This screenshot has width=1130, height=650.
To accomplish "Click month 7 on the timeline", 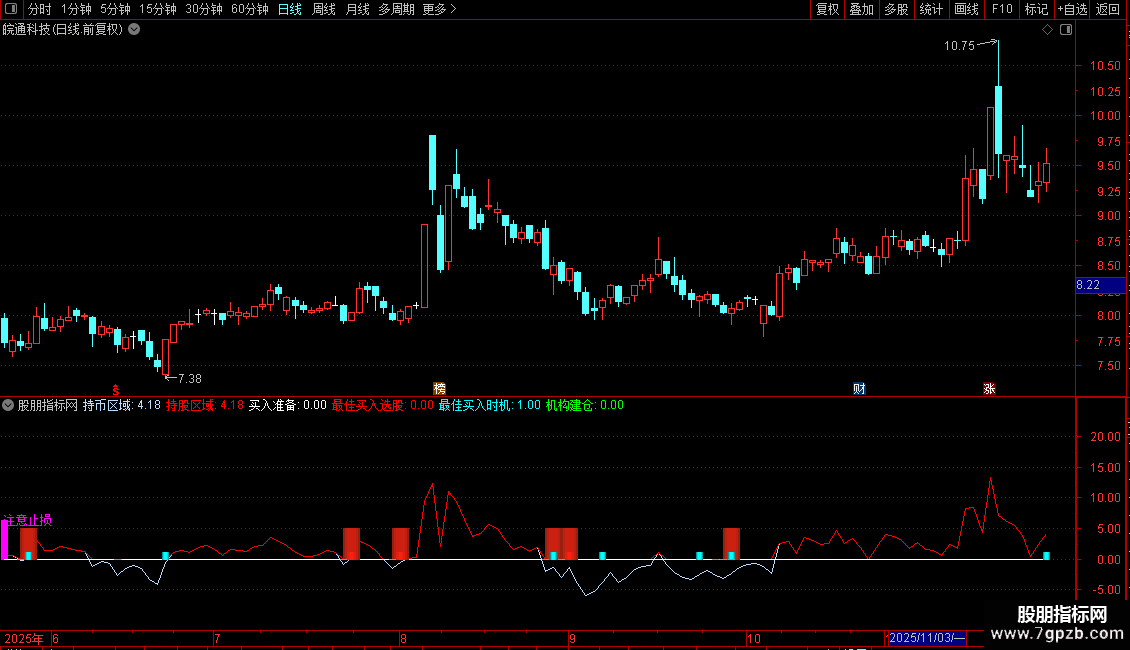I will coord(217,638).
